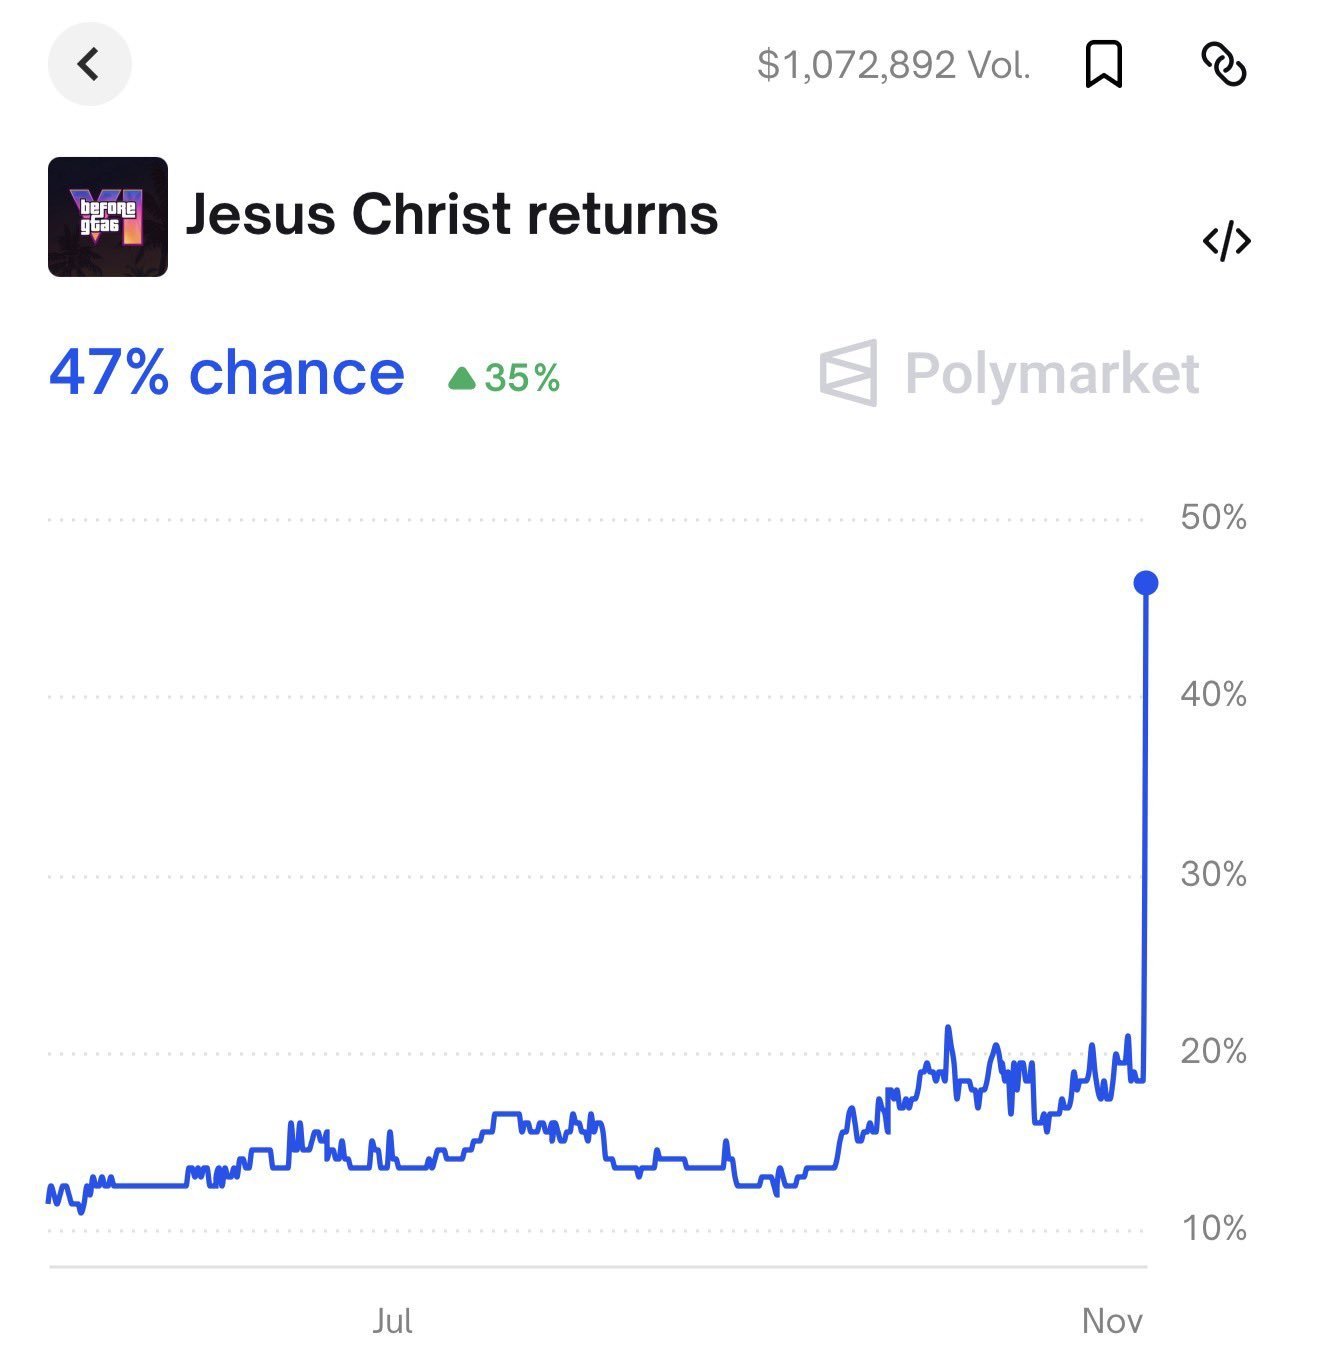Click the 'Nov' x-axis label
The image size is (1320, 1367).
tap(1111, 1321)
